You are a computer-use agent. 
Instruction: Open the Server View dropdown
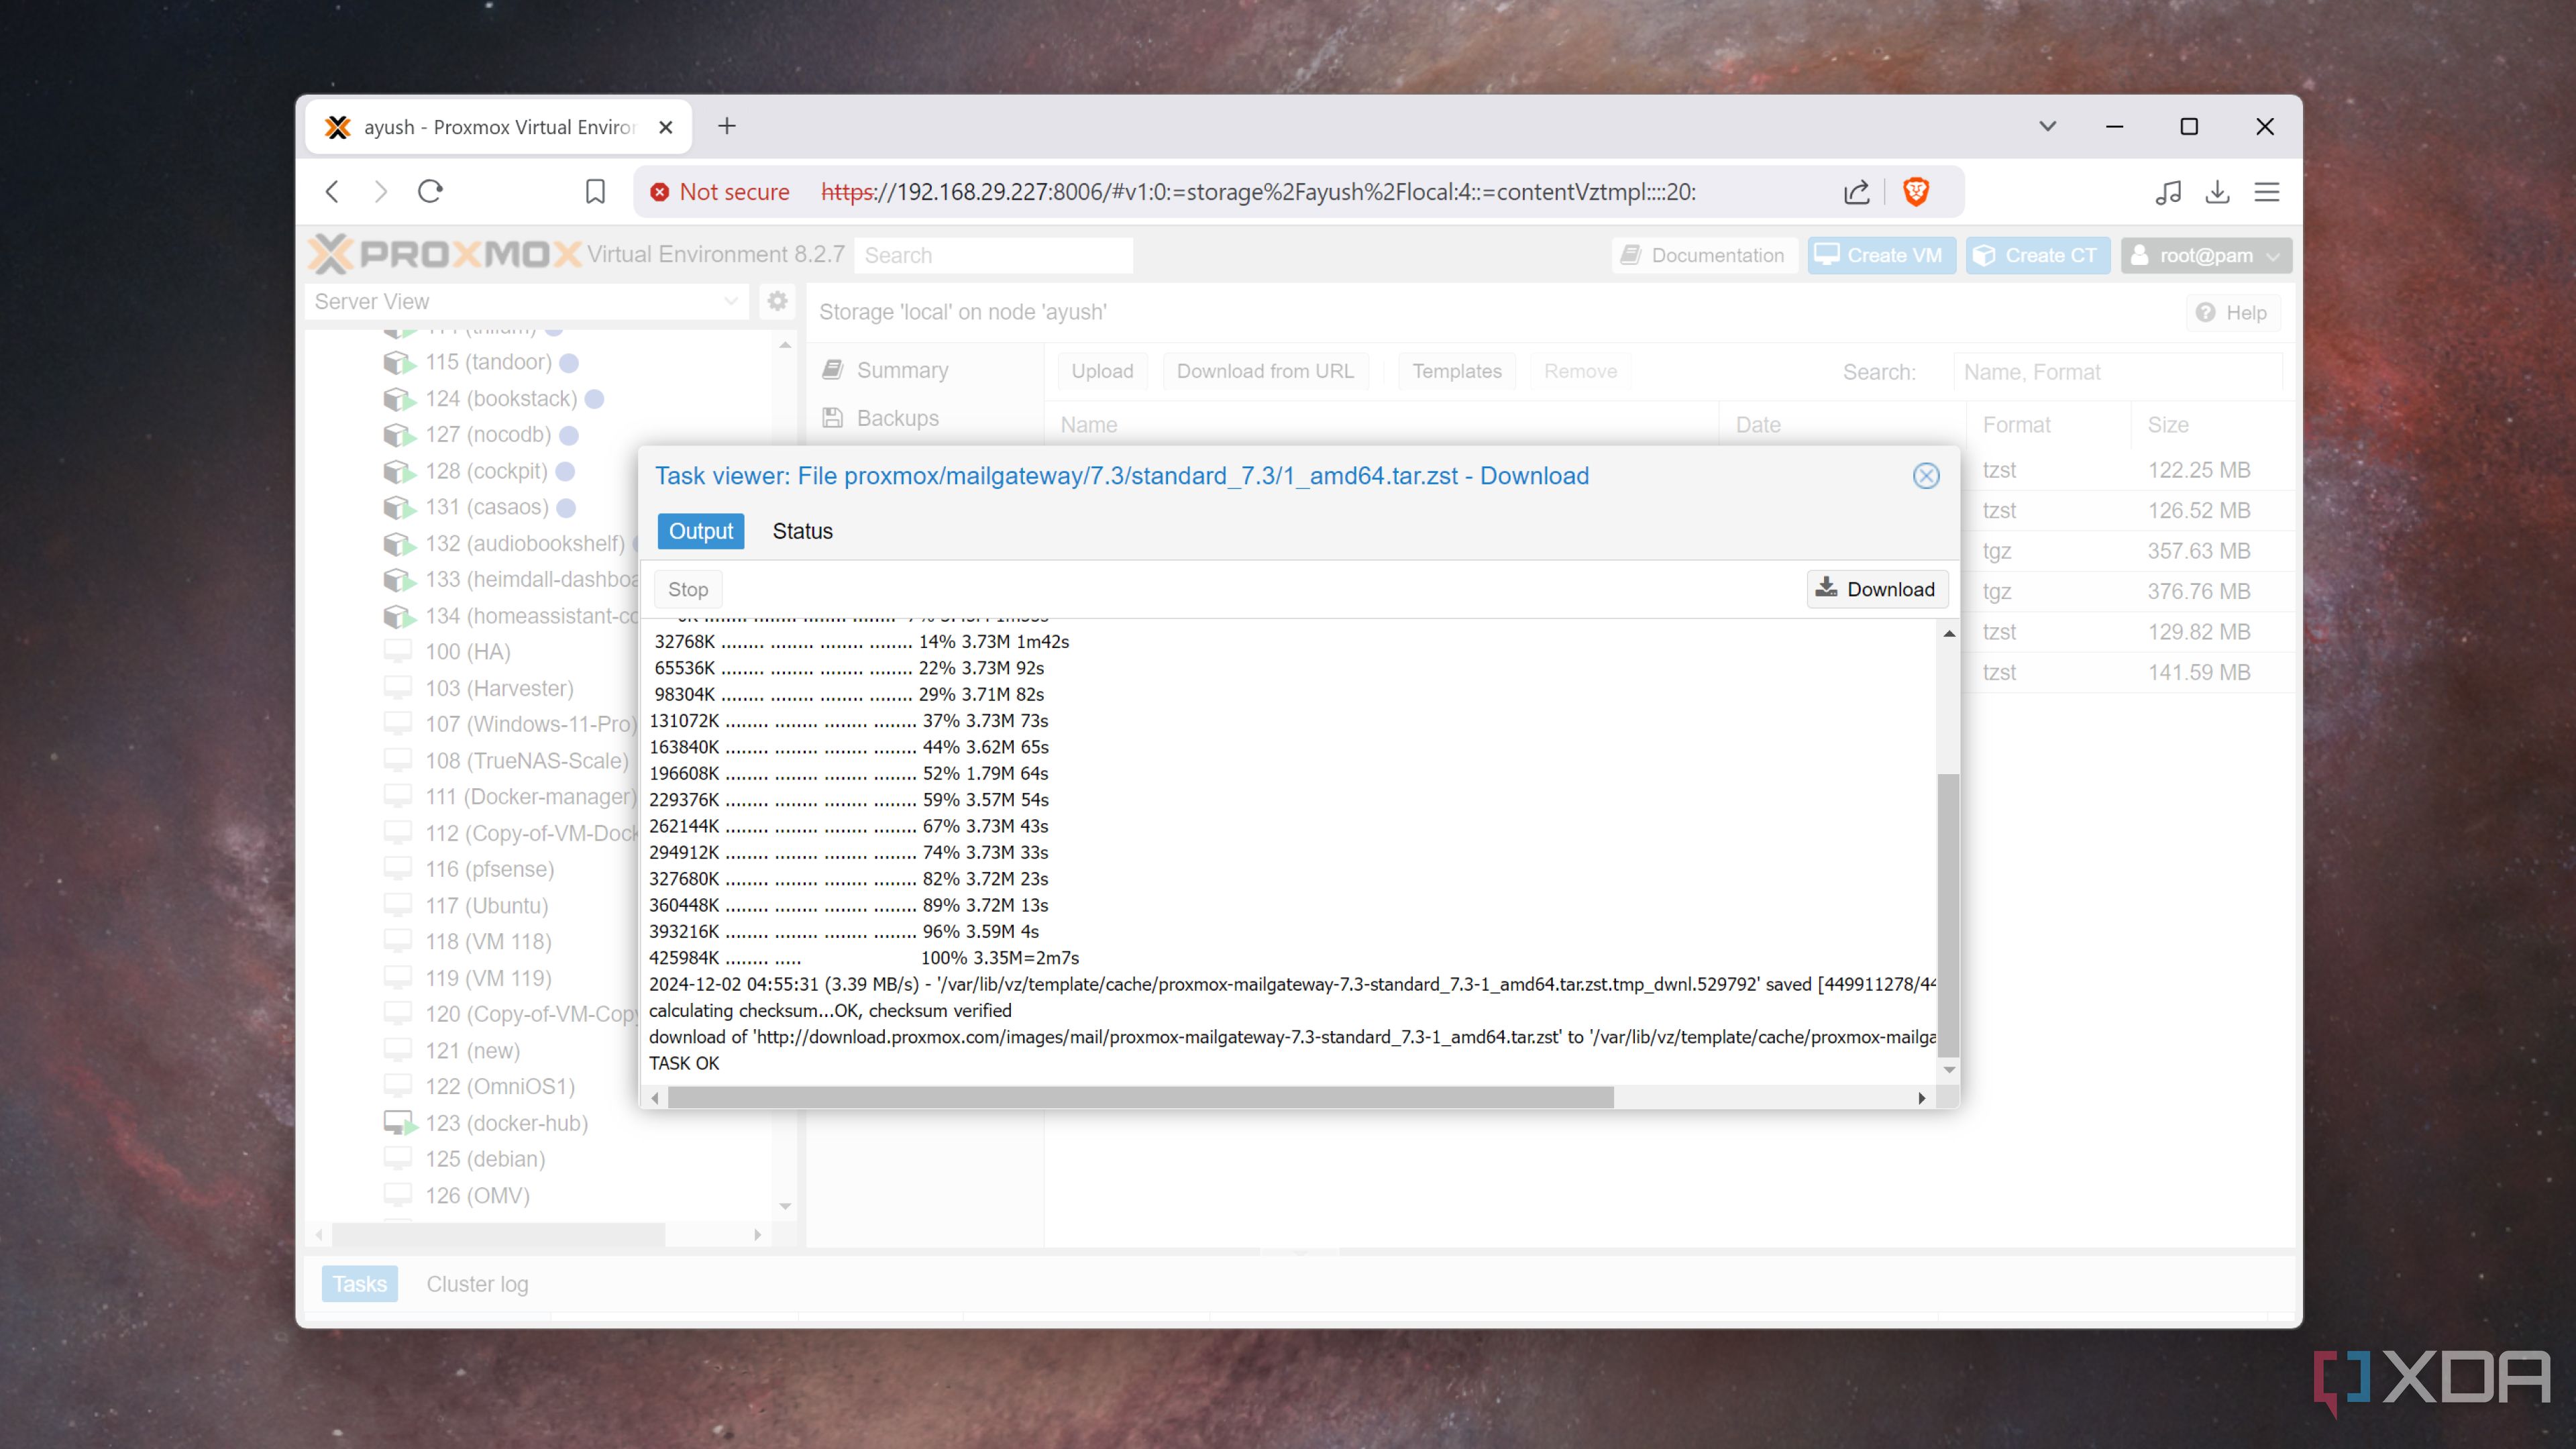526,301
